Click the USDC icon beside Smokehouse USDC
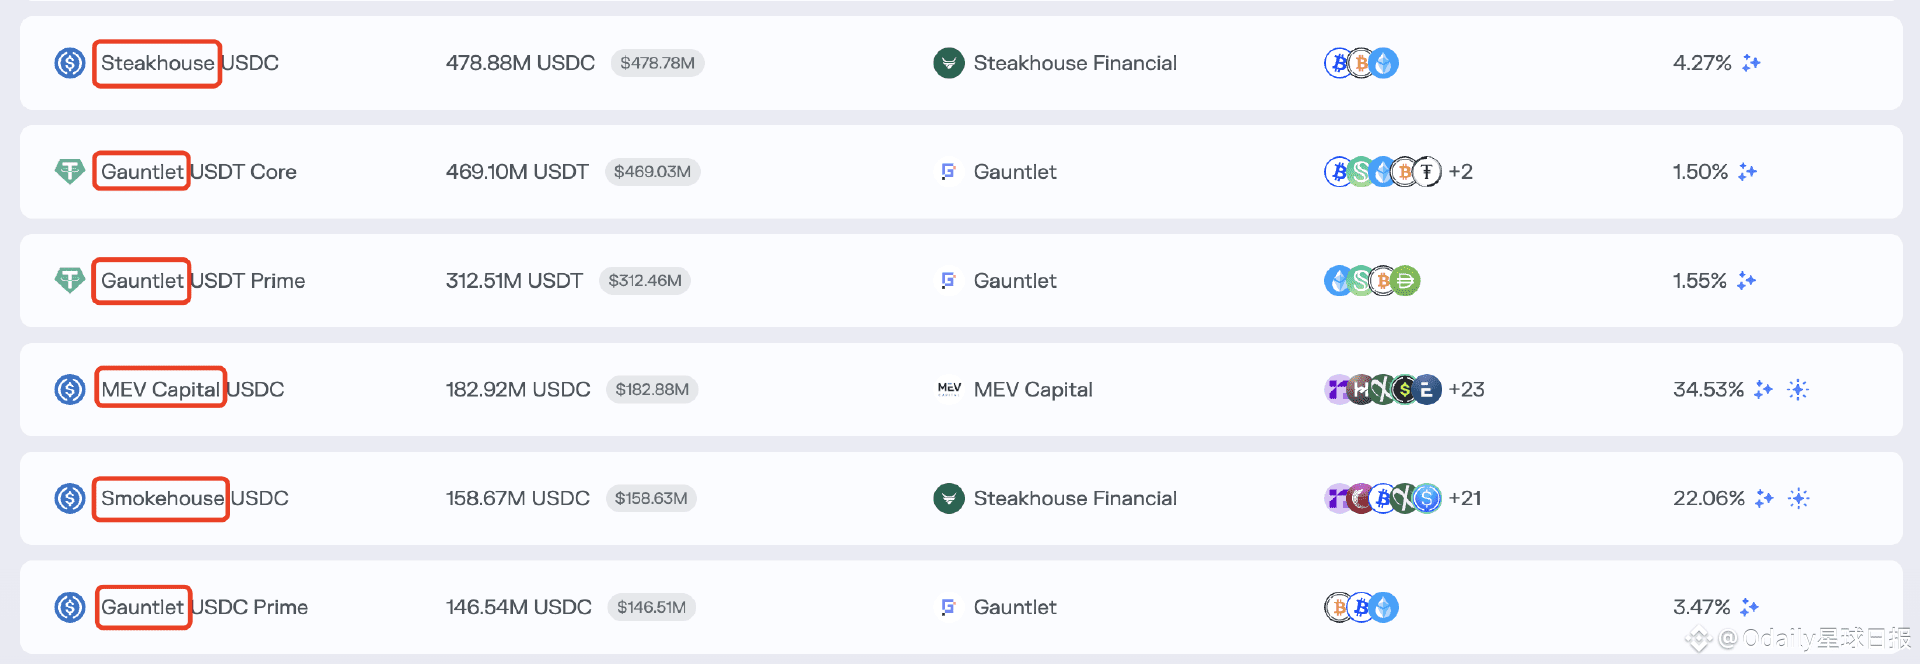Screen dimensions: 1920x664 coord(69,498)
